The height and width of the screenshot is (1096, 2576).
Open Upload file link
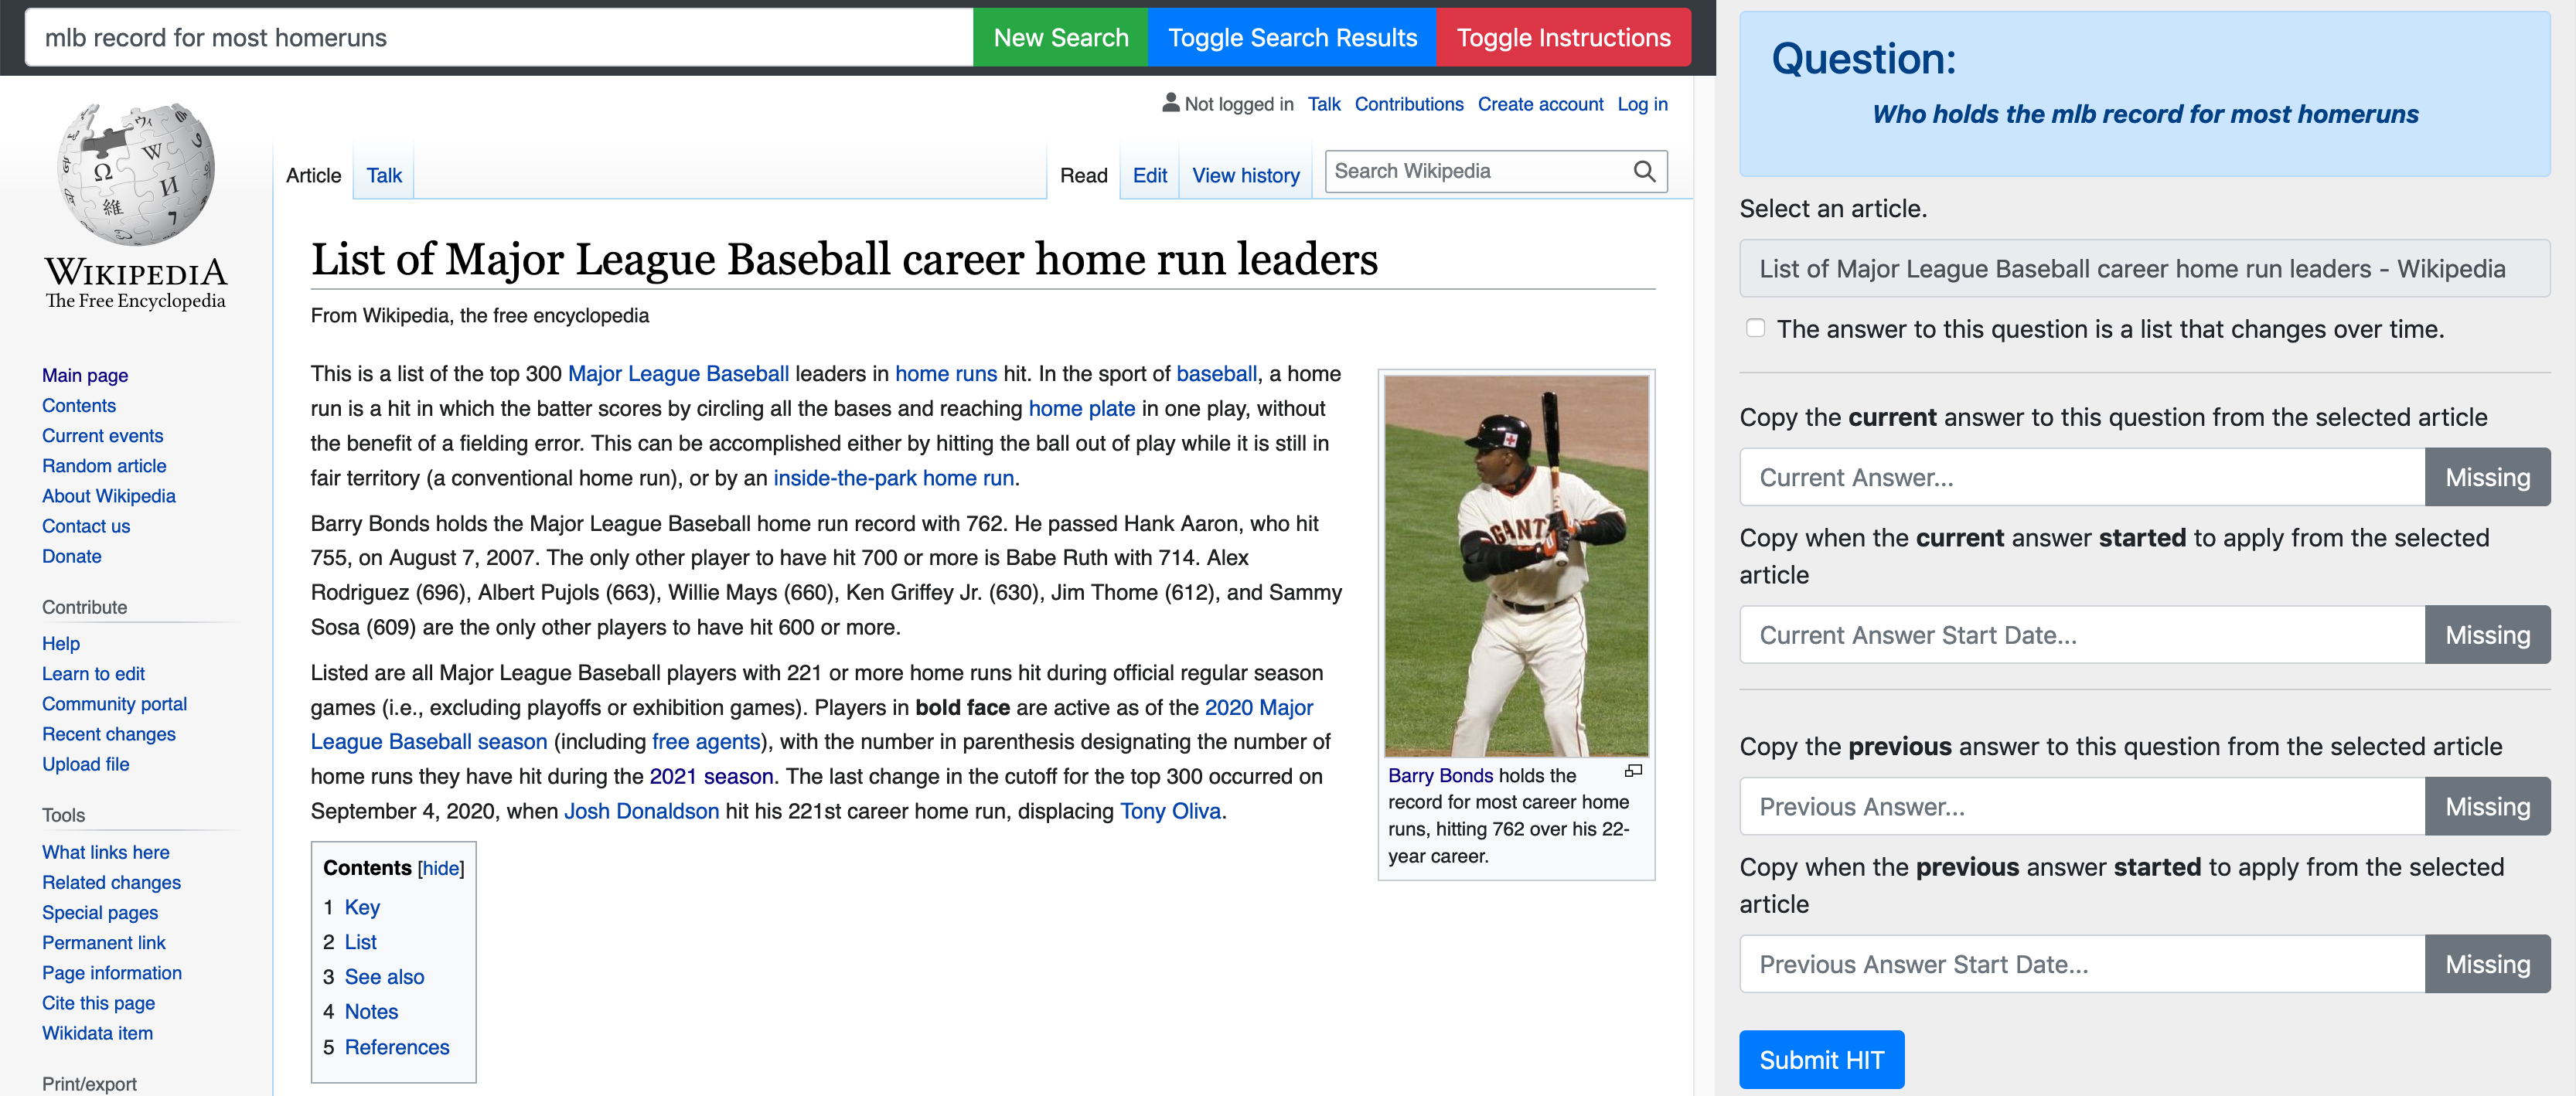click(x=86, y=763)
